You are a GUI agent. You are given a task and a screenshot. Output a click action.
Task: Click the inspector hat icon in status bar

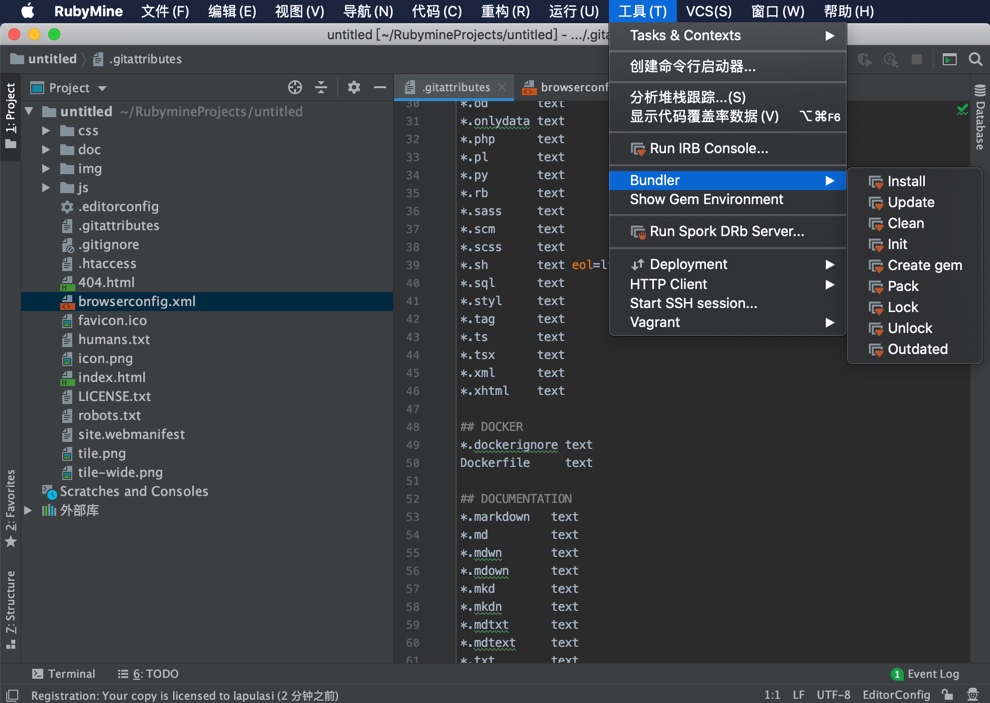tap(973, 694)
